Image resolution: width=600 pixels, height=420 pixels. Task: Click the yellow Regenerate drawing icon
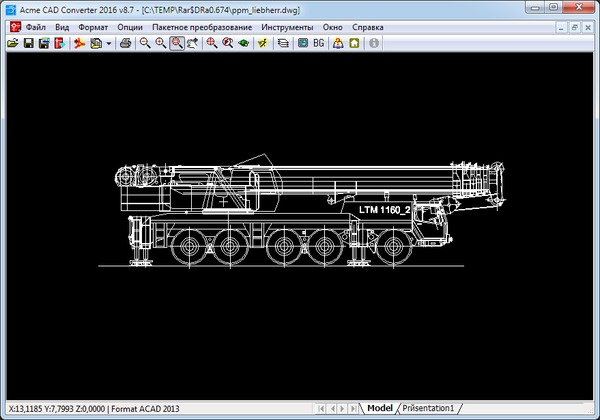263,43
